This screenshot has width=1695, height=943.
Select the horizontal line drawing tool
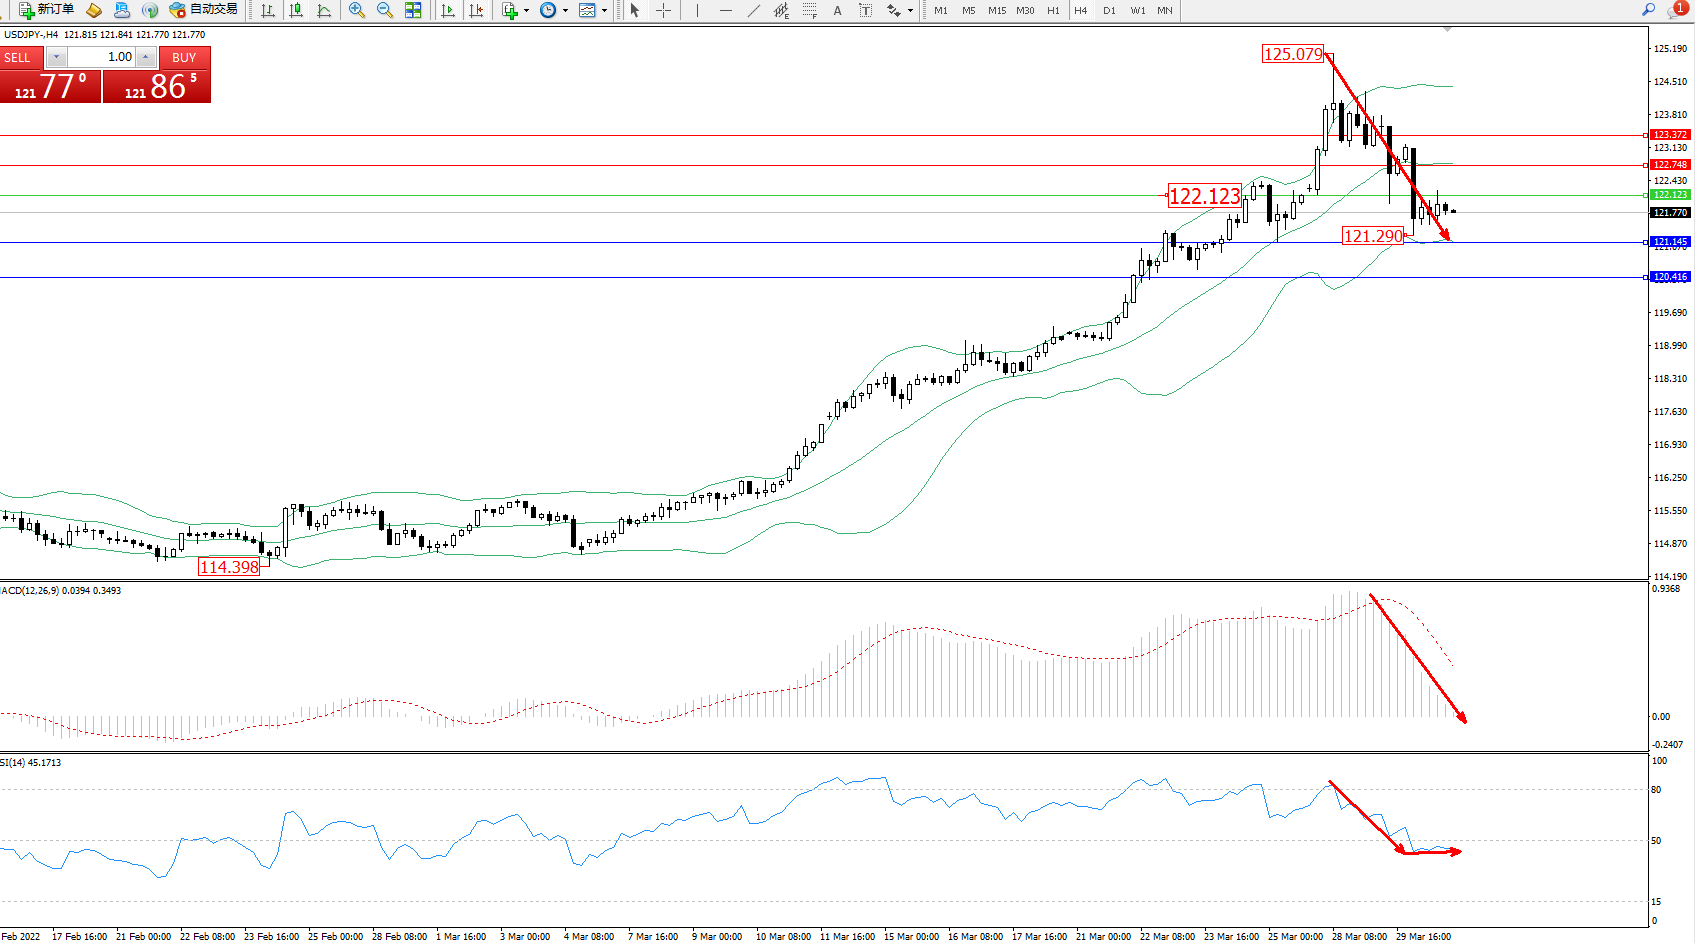725,10
